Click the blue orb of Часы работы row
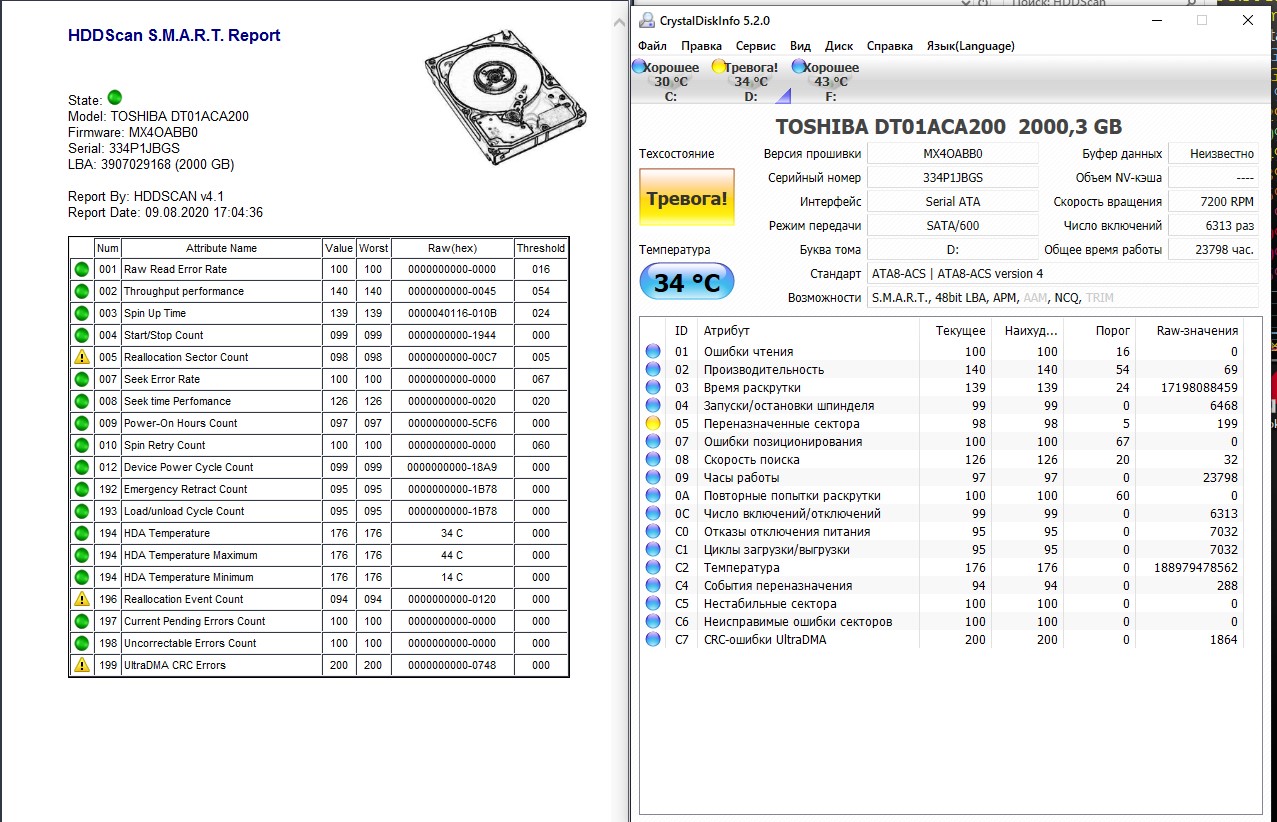This screenshot has width=1277, height=822. [653, 478]
